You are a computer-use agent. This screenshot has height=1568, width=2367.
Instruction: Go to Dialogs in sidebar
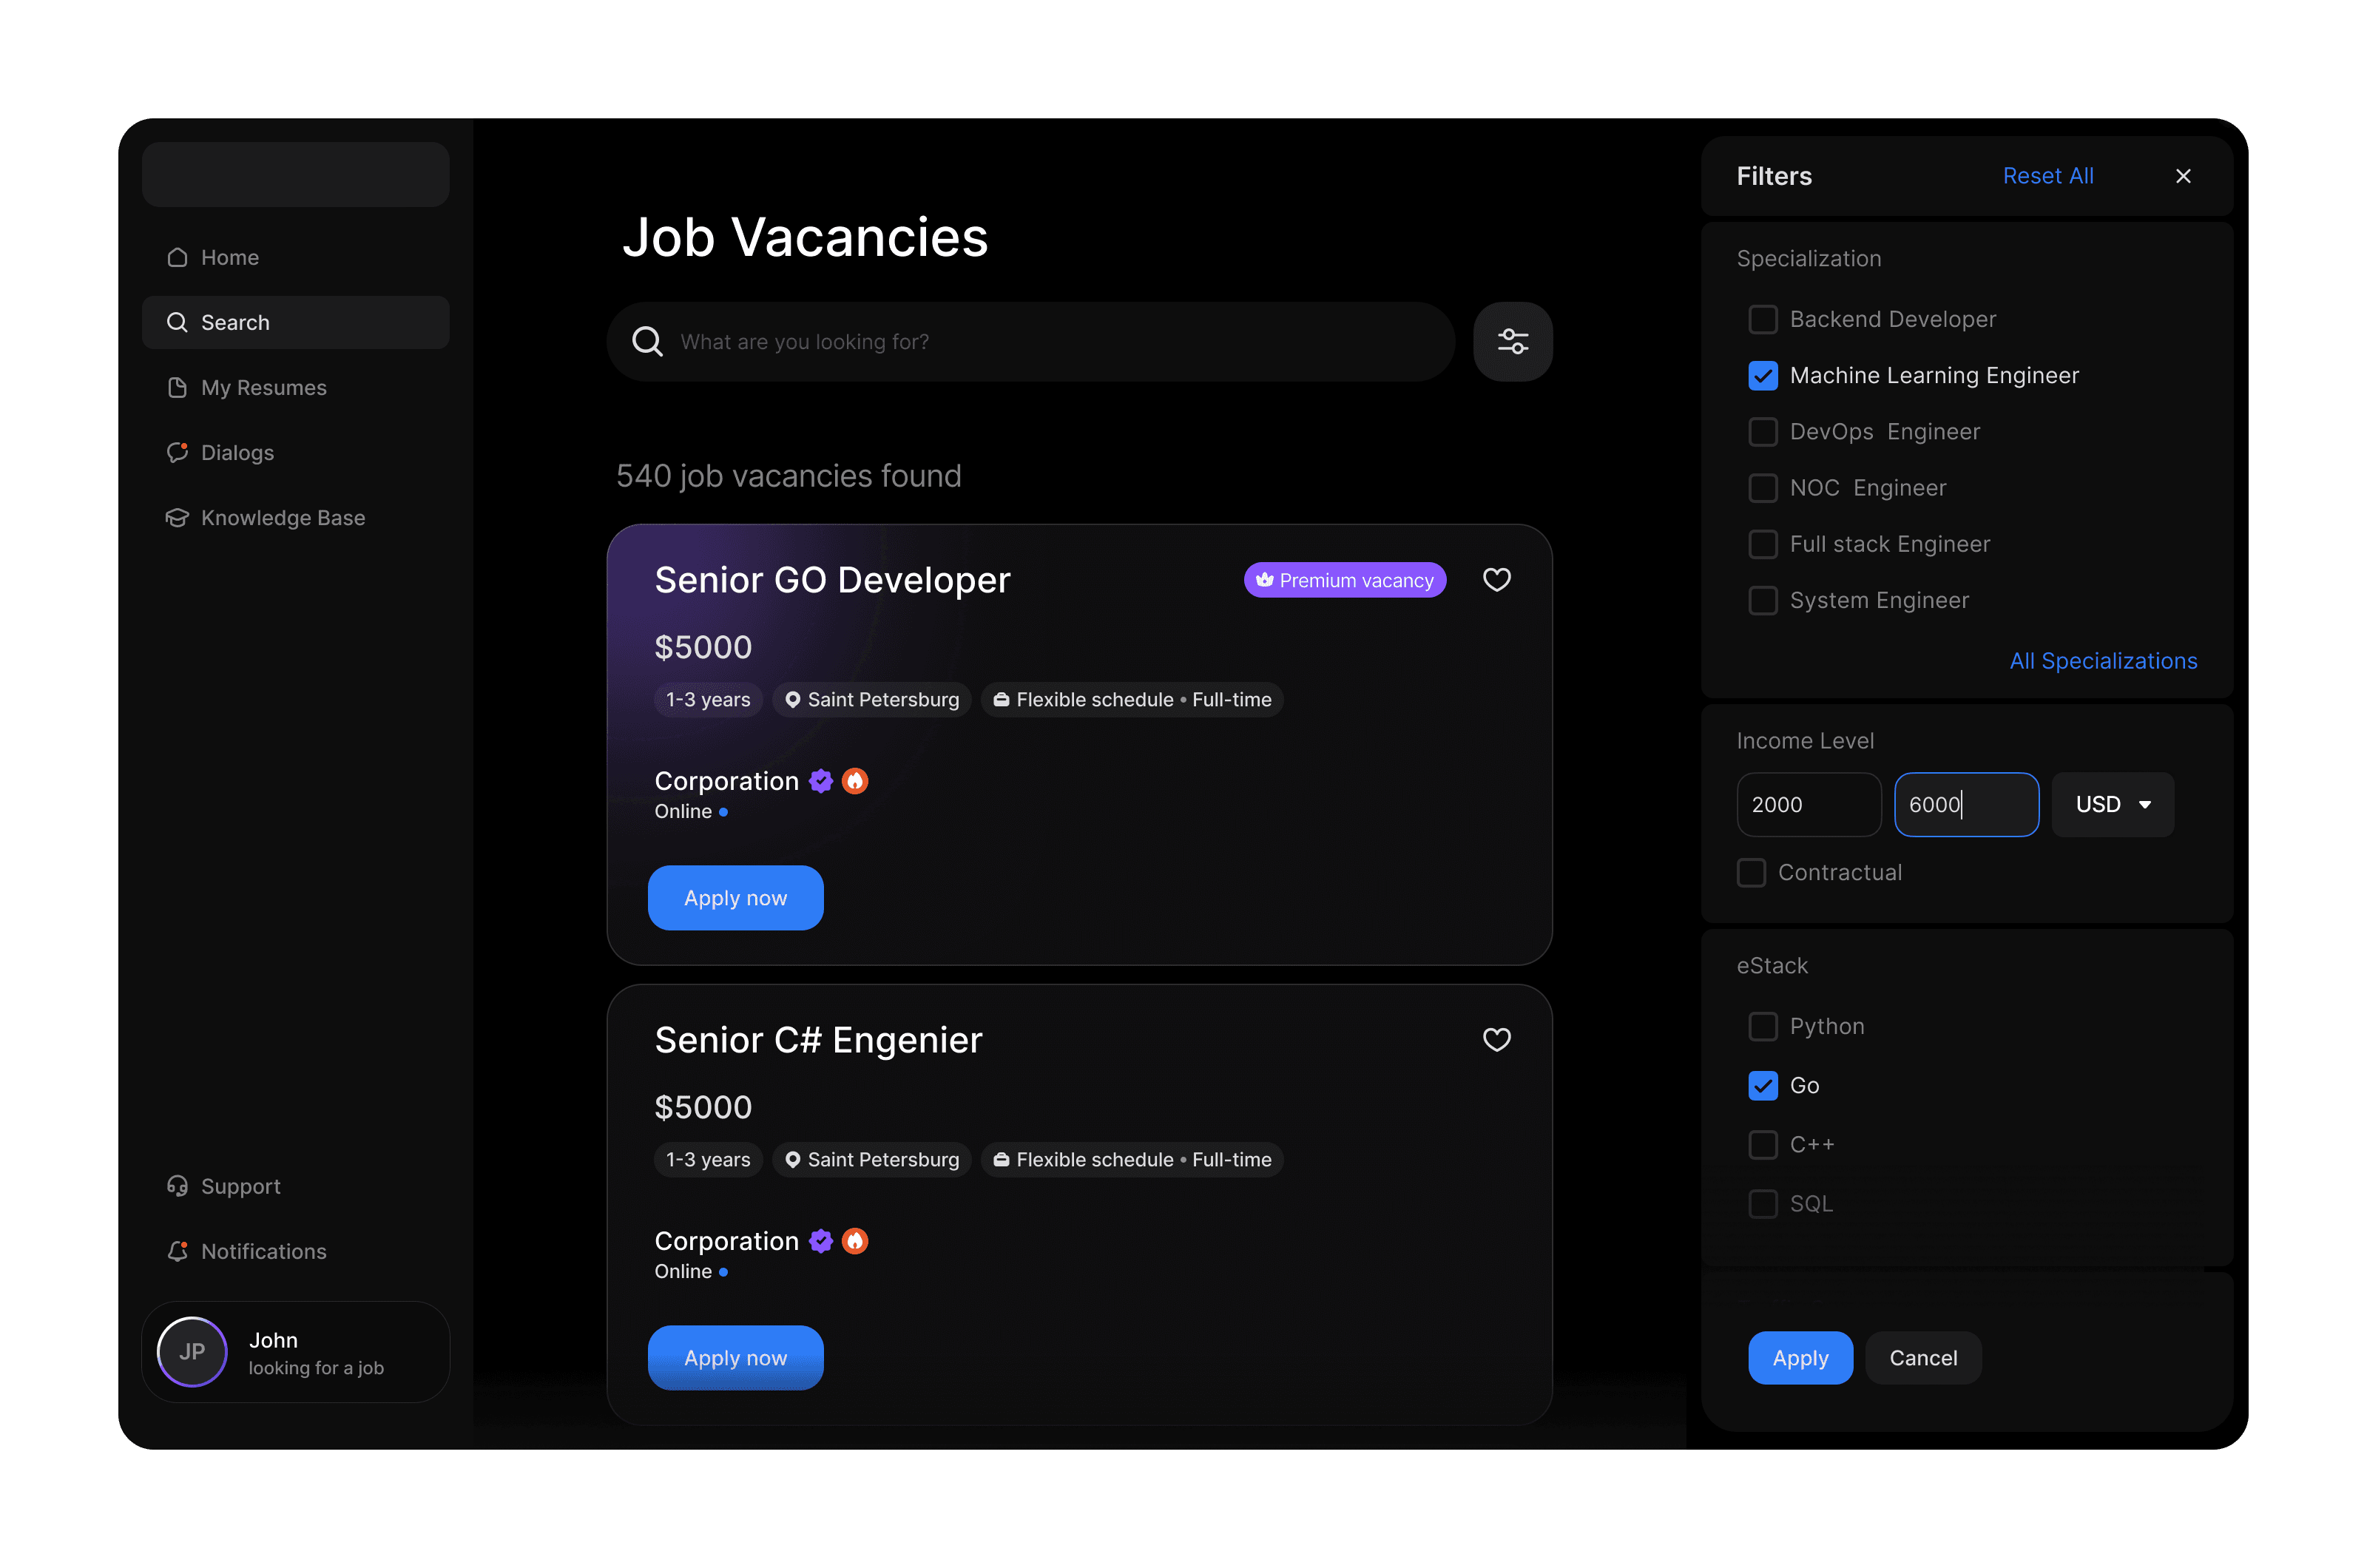click(237, 453)
